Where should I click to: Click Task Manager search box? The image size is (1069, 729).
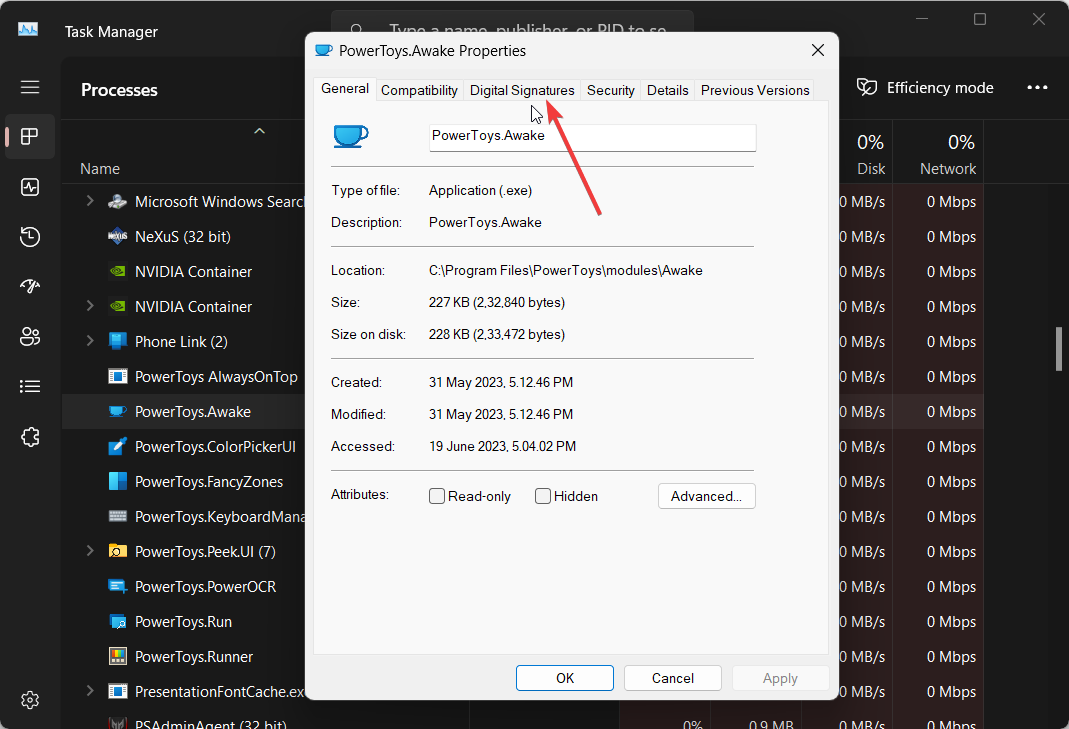tap(513, 30)
